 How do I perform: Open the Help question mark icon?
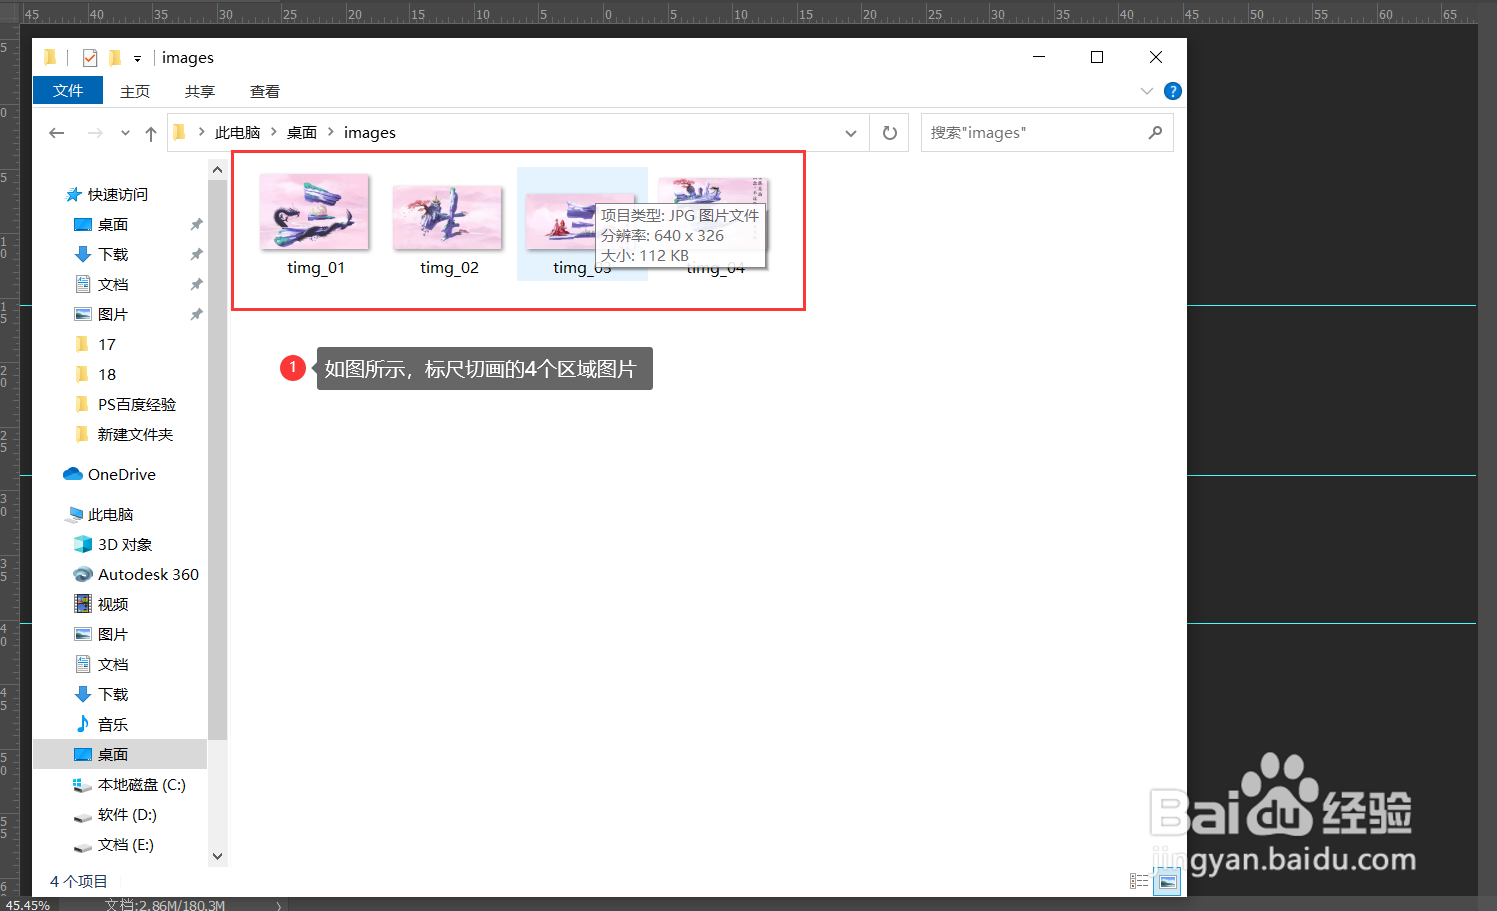click(1173, 91)
